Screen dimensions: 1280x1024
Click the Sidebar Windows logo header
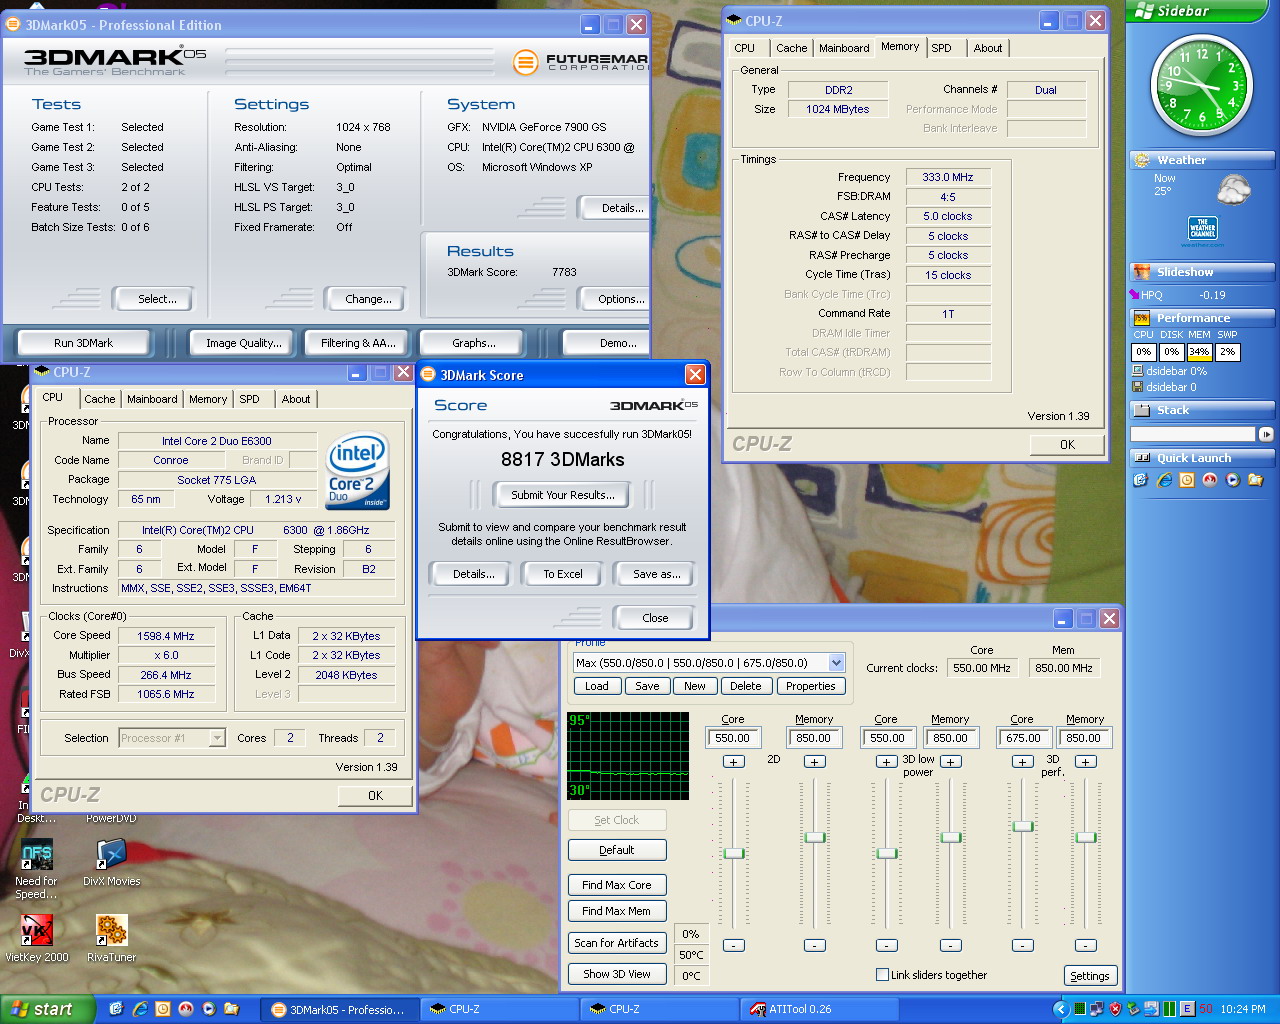click(x=1143, y=11)
